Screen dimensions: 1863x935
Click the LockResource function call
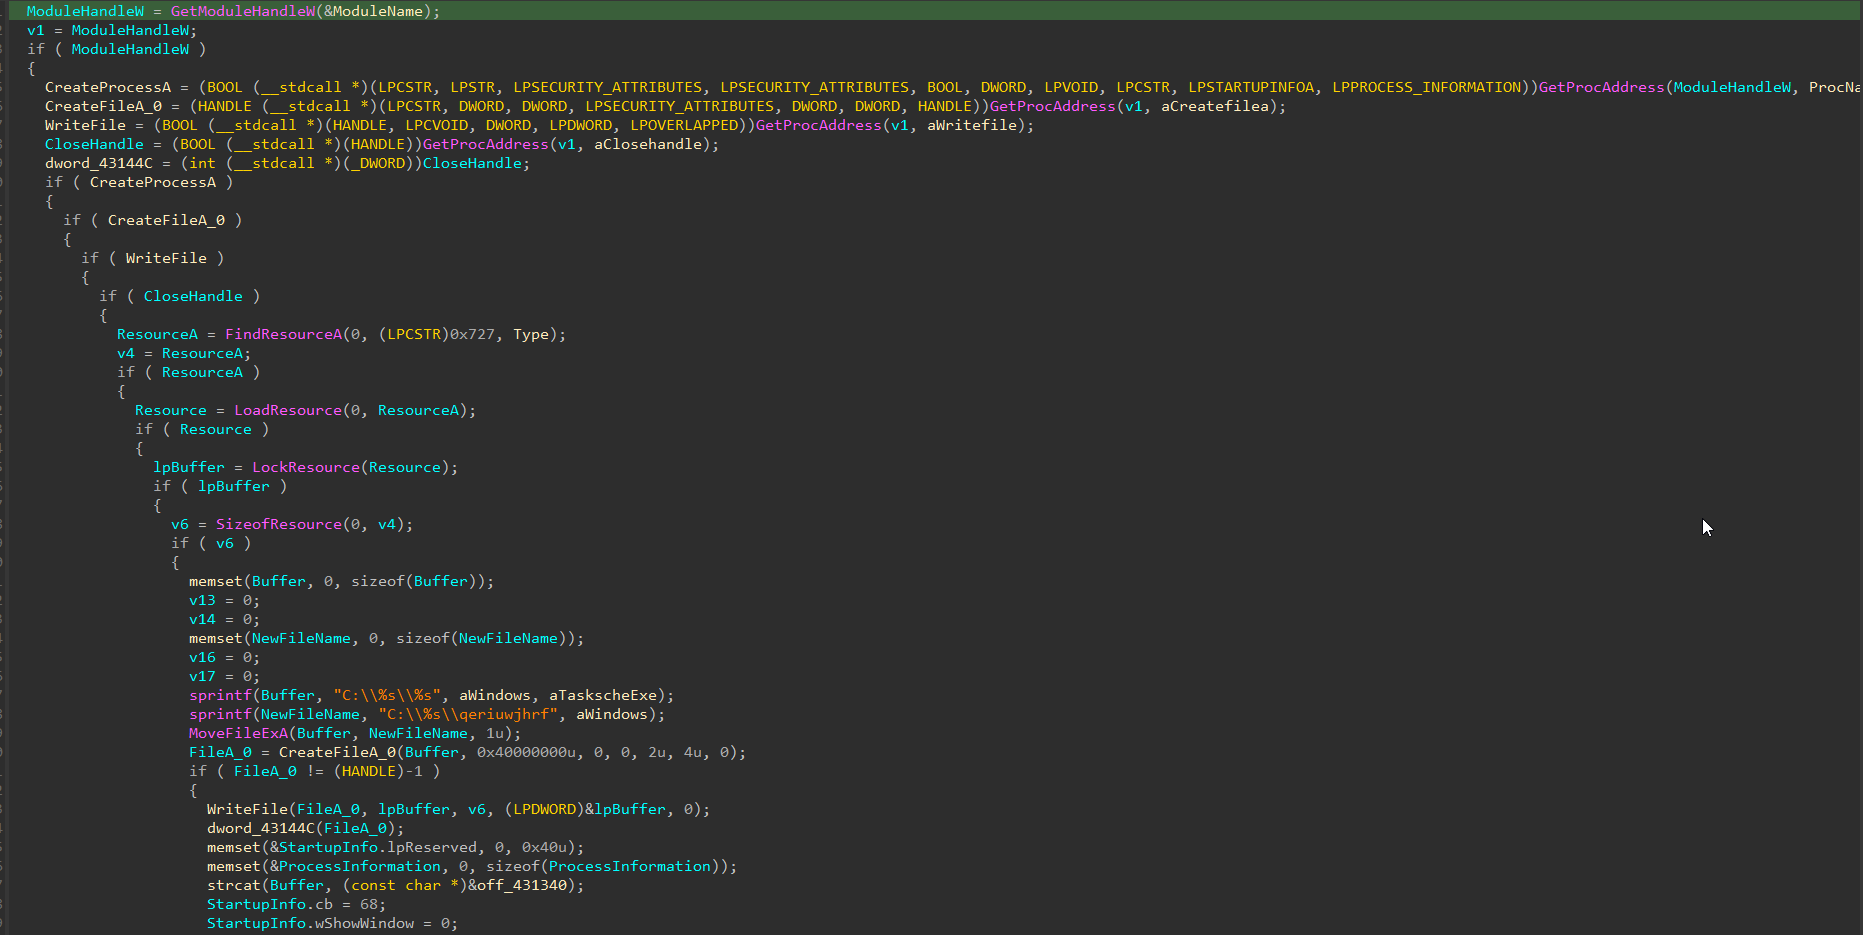[306, 467]
